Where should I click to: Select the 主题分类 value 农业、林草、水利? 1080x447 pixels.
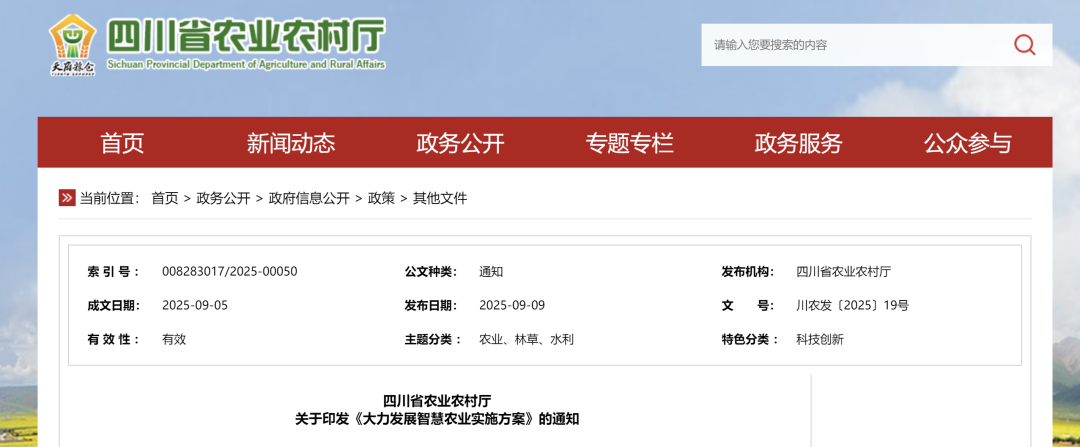[x=526, y=340]
